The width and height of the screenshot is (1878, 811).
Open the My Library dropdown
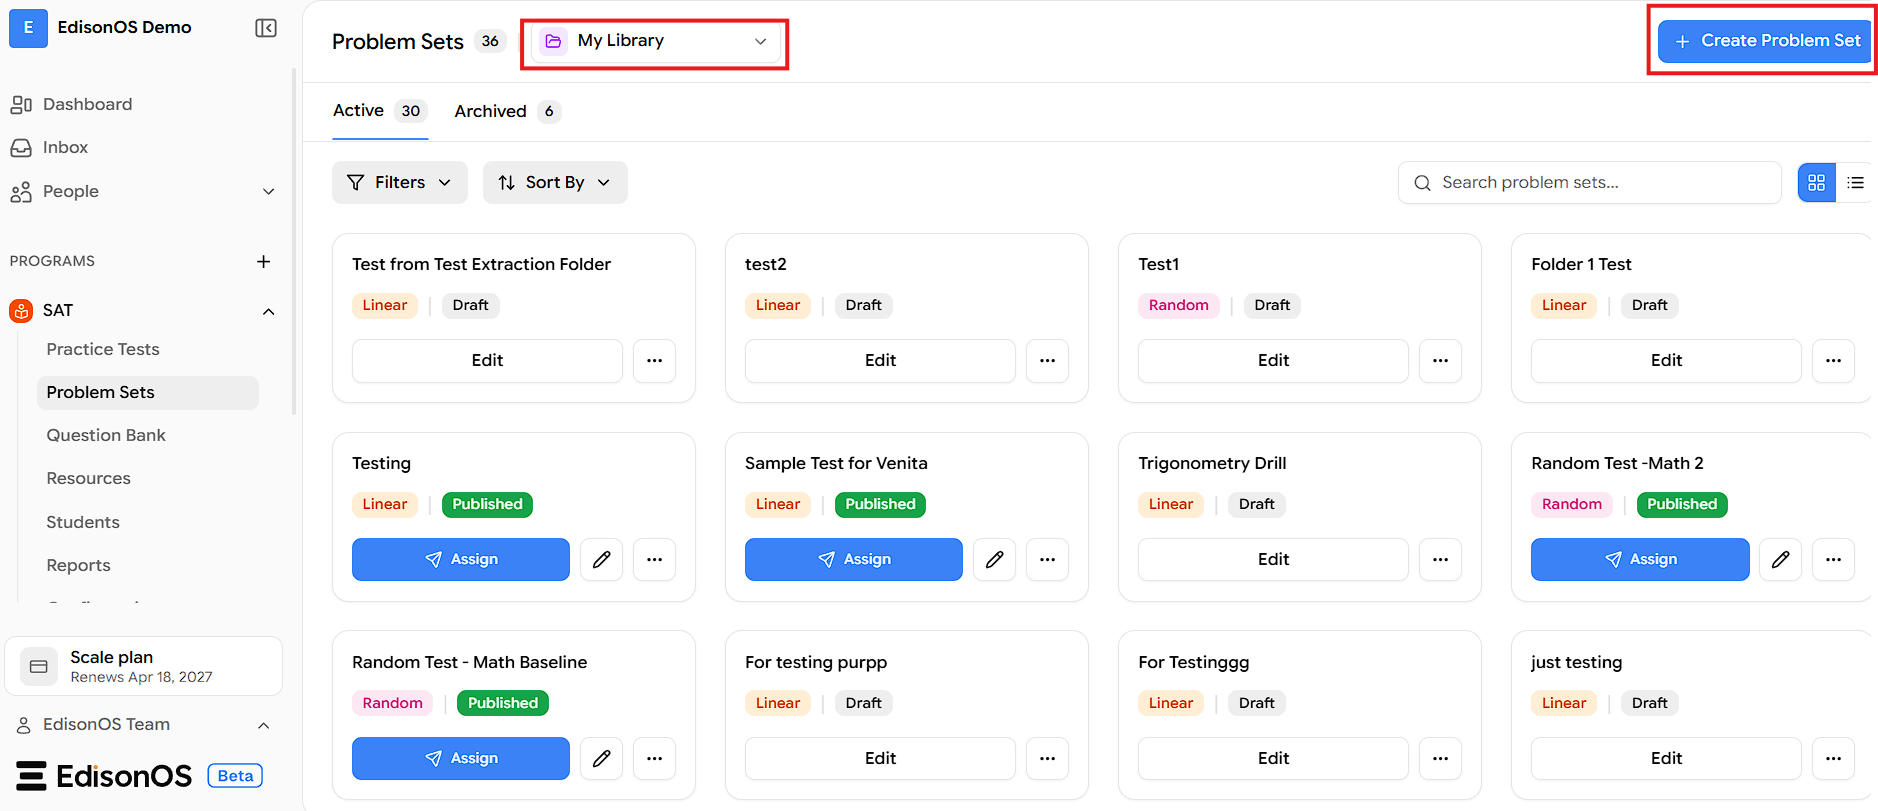(655, 41)
